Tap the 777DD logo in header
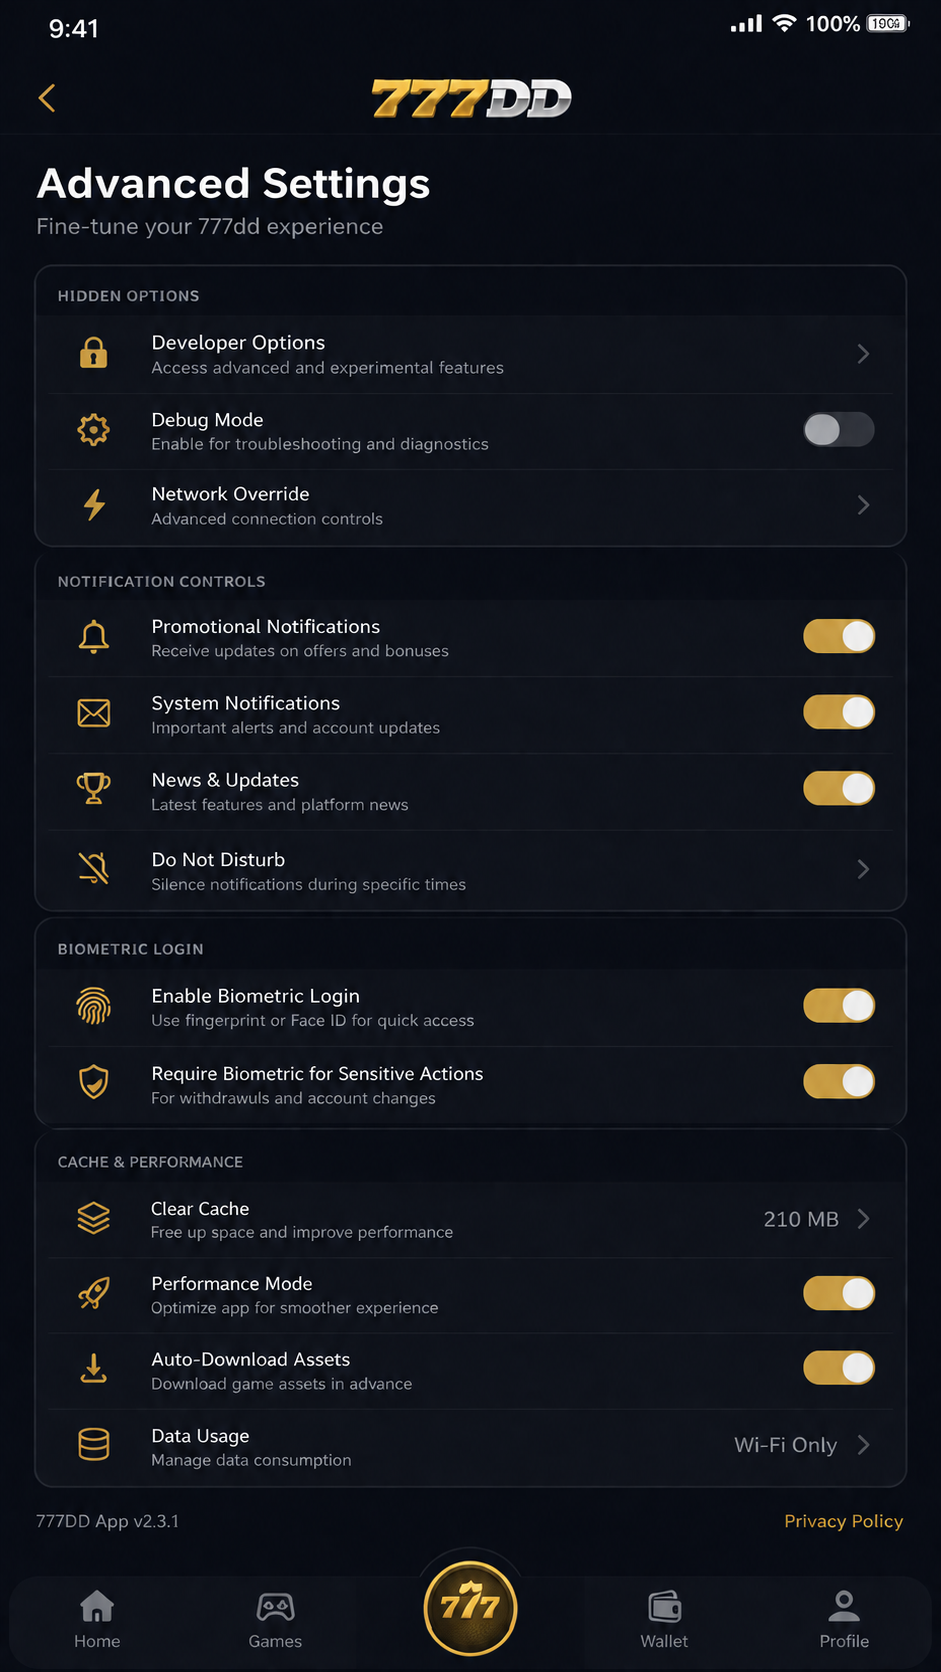Image resolution: width=941 pixels, height=1672 pixels. coord(471,99)
